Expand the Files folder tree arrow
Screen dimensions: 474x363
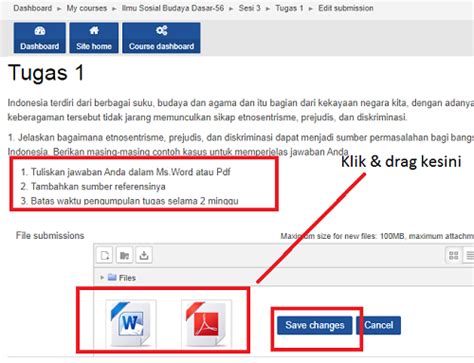click(102, 277)
